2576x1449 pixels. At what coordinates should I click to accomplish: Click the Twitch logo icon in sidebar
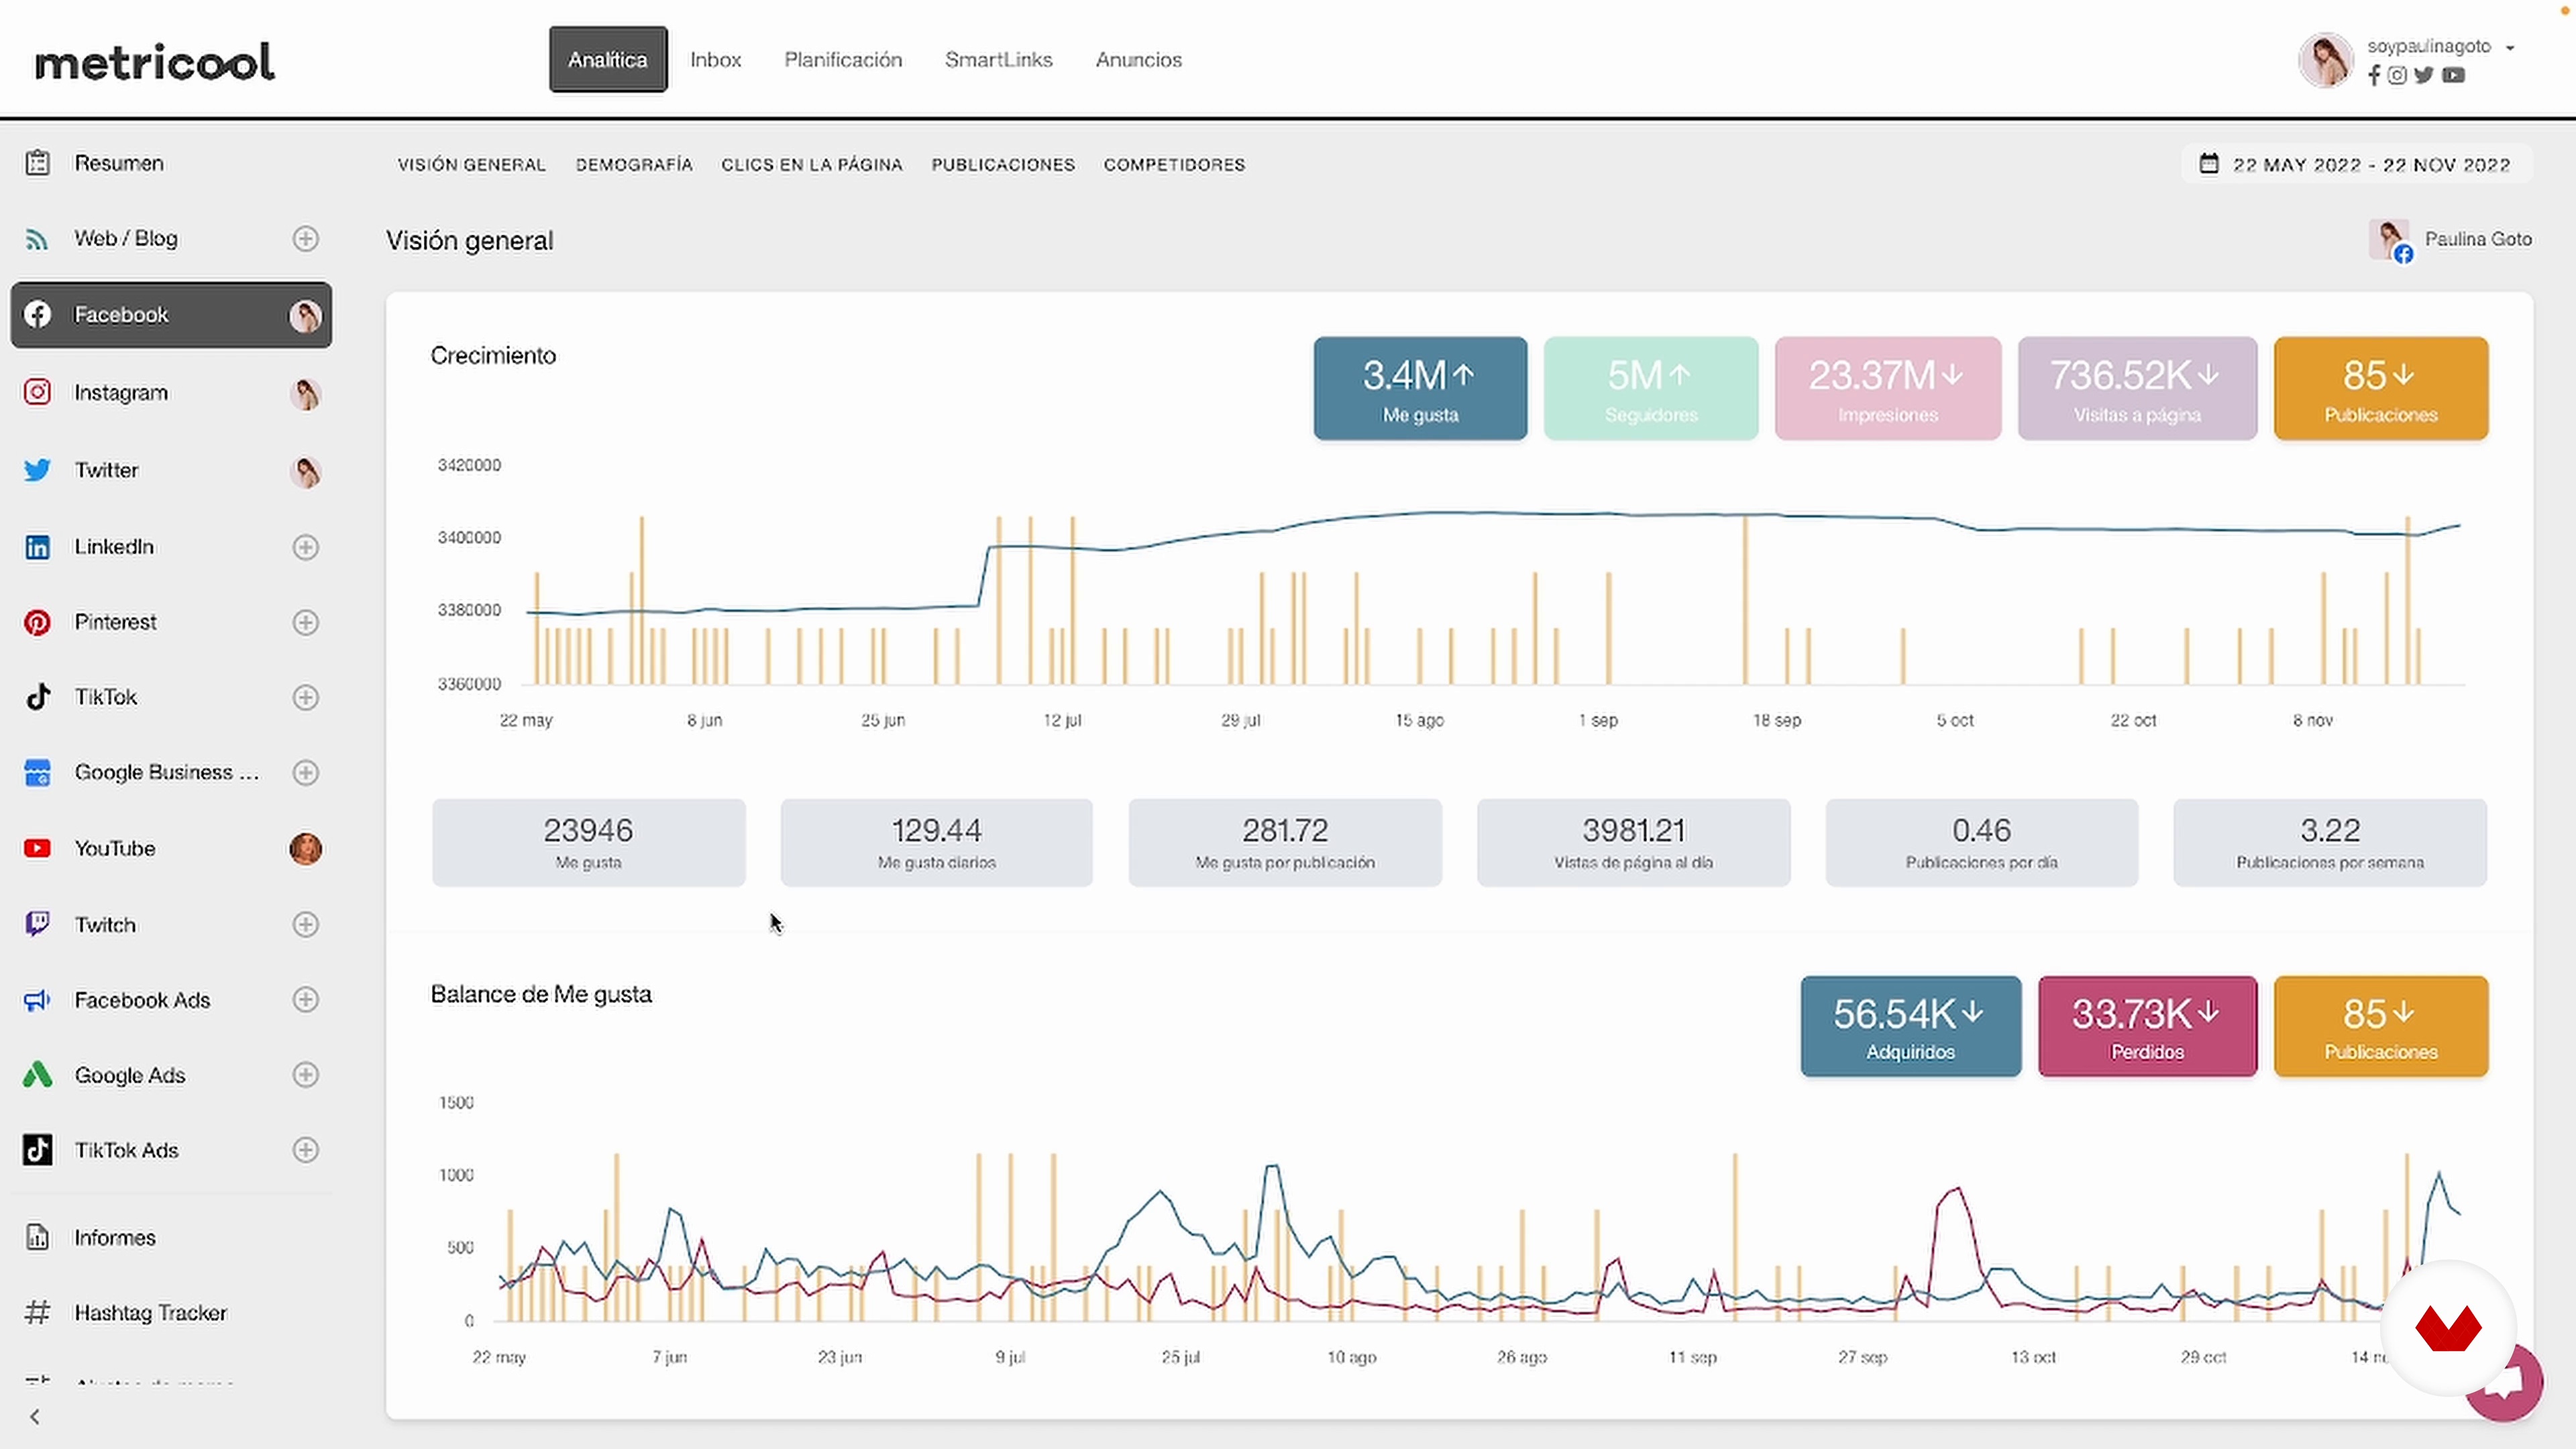pyautogui.click(x=37, y=924)
